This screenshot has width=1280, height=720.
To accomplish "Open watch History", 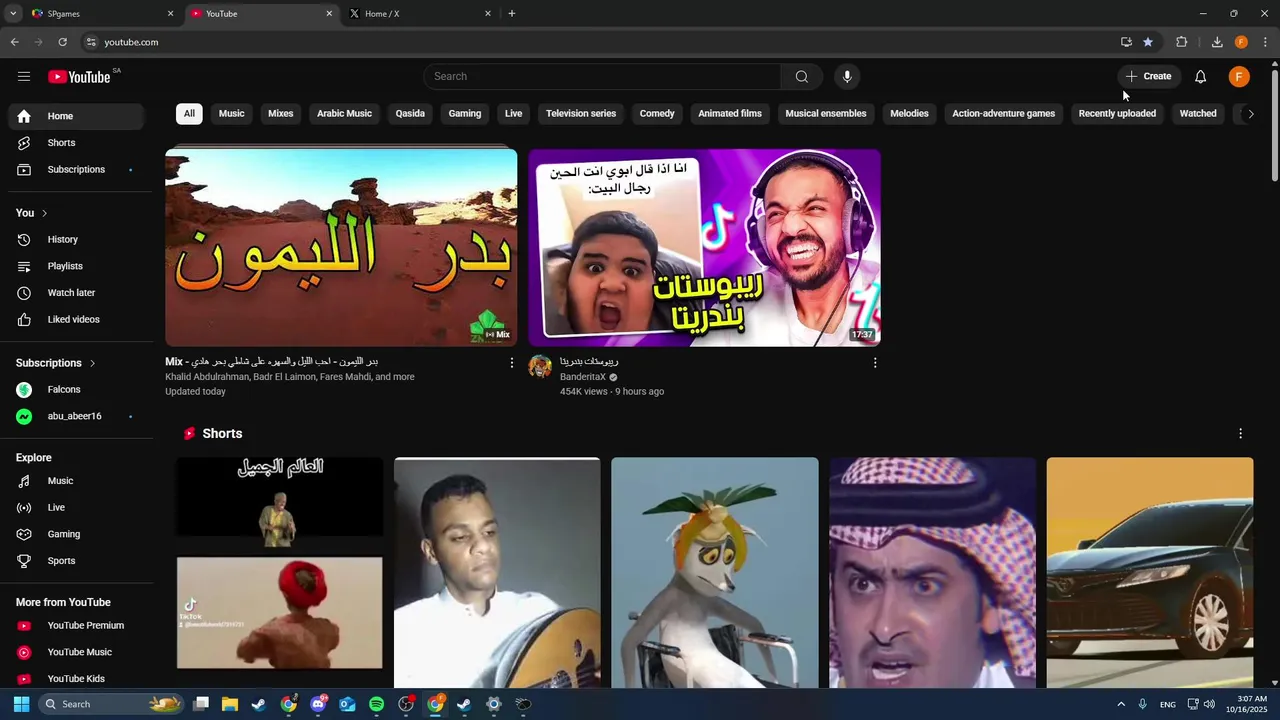I will [x=76, y=240].
